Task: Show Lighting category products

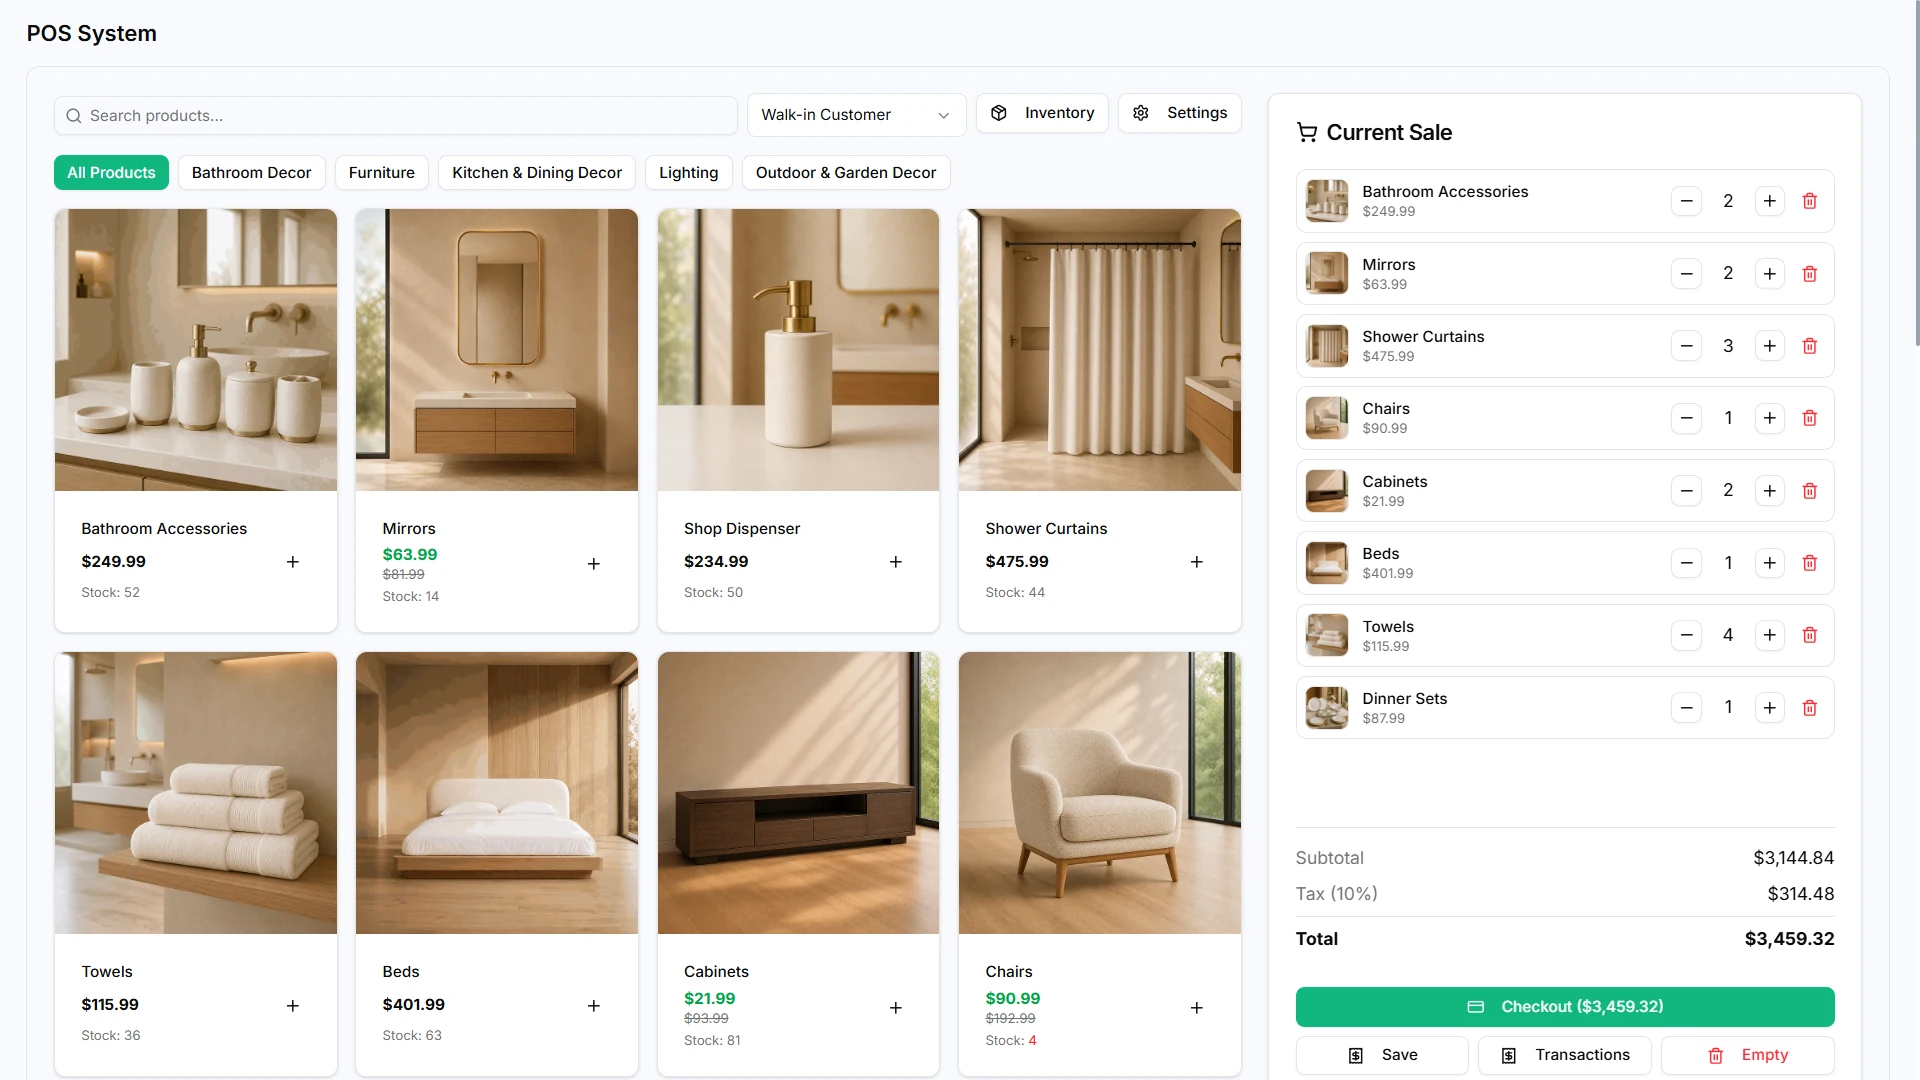Action: pos(689,173)
